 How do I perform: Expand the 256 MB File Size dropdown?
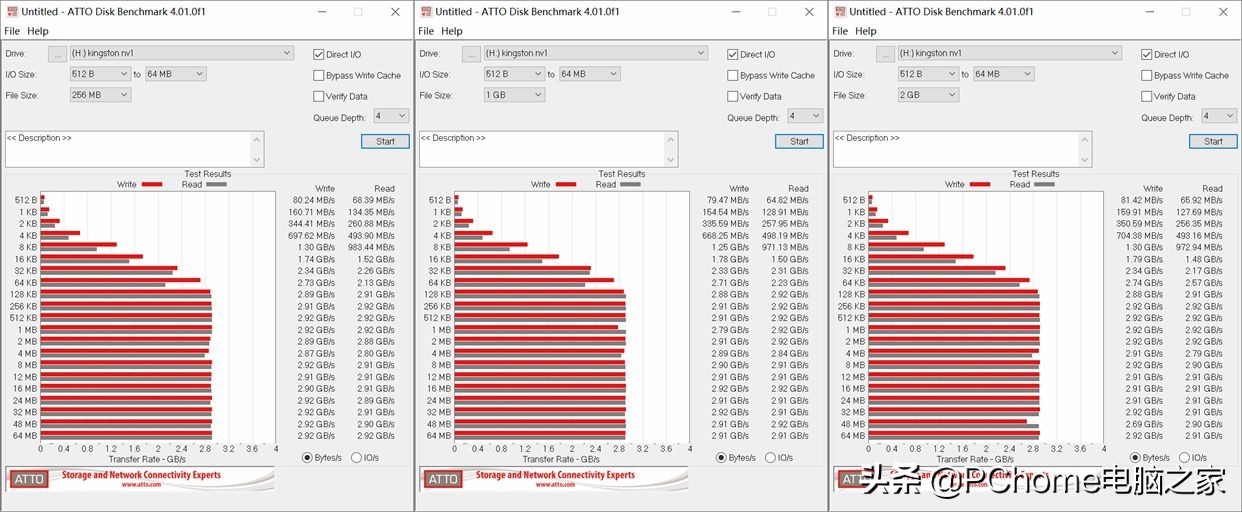tap(100, 95)
